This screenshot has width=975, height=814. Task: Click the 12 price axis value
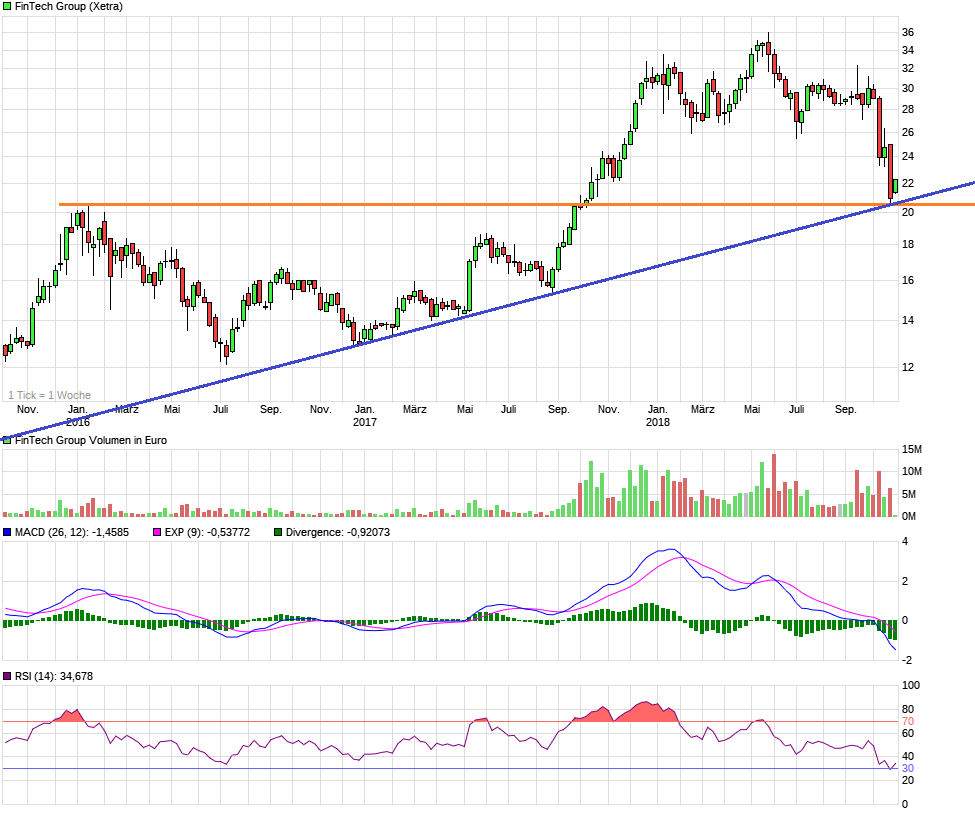[908, 367]
